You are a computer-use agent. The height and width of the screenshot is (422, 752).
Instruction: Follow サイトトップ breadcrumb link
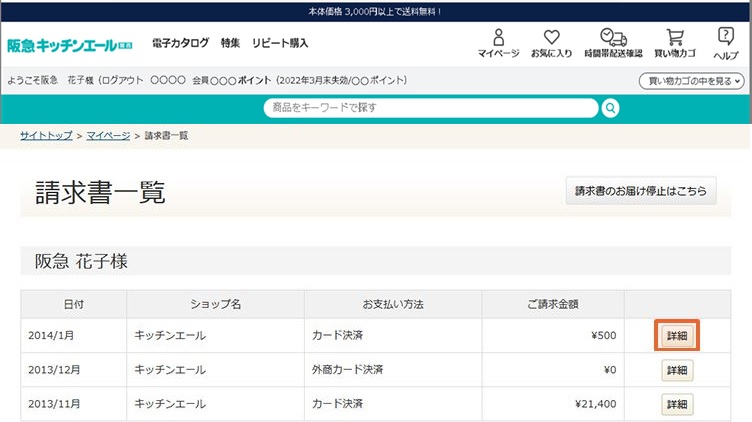(46, 136)
